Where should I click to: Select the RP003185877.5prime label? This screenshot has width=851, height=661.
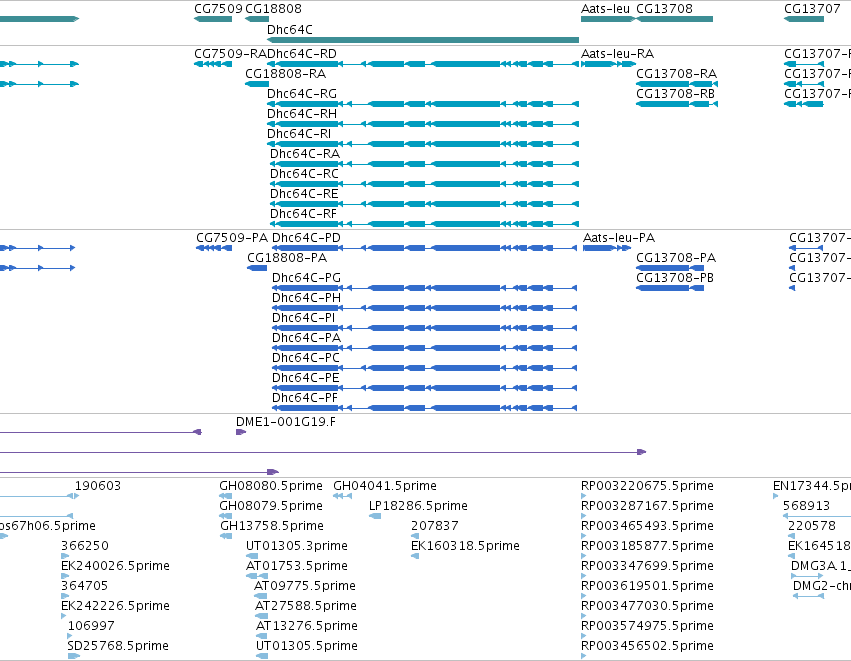pyautogui.click(x=647, y=546)
